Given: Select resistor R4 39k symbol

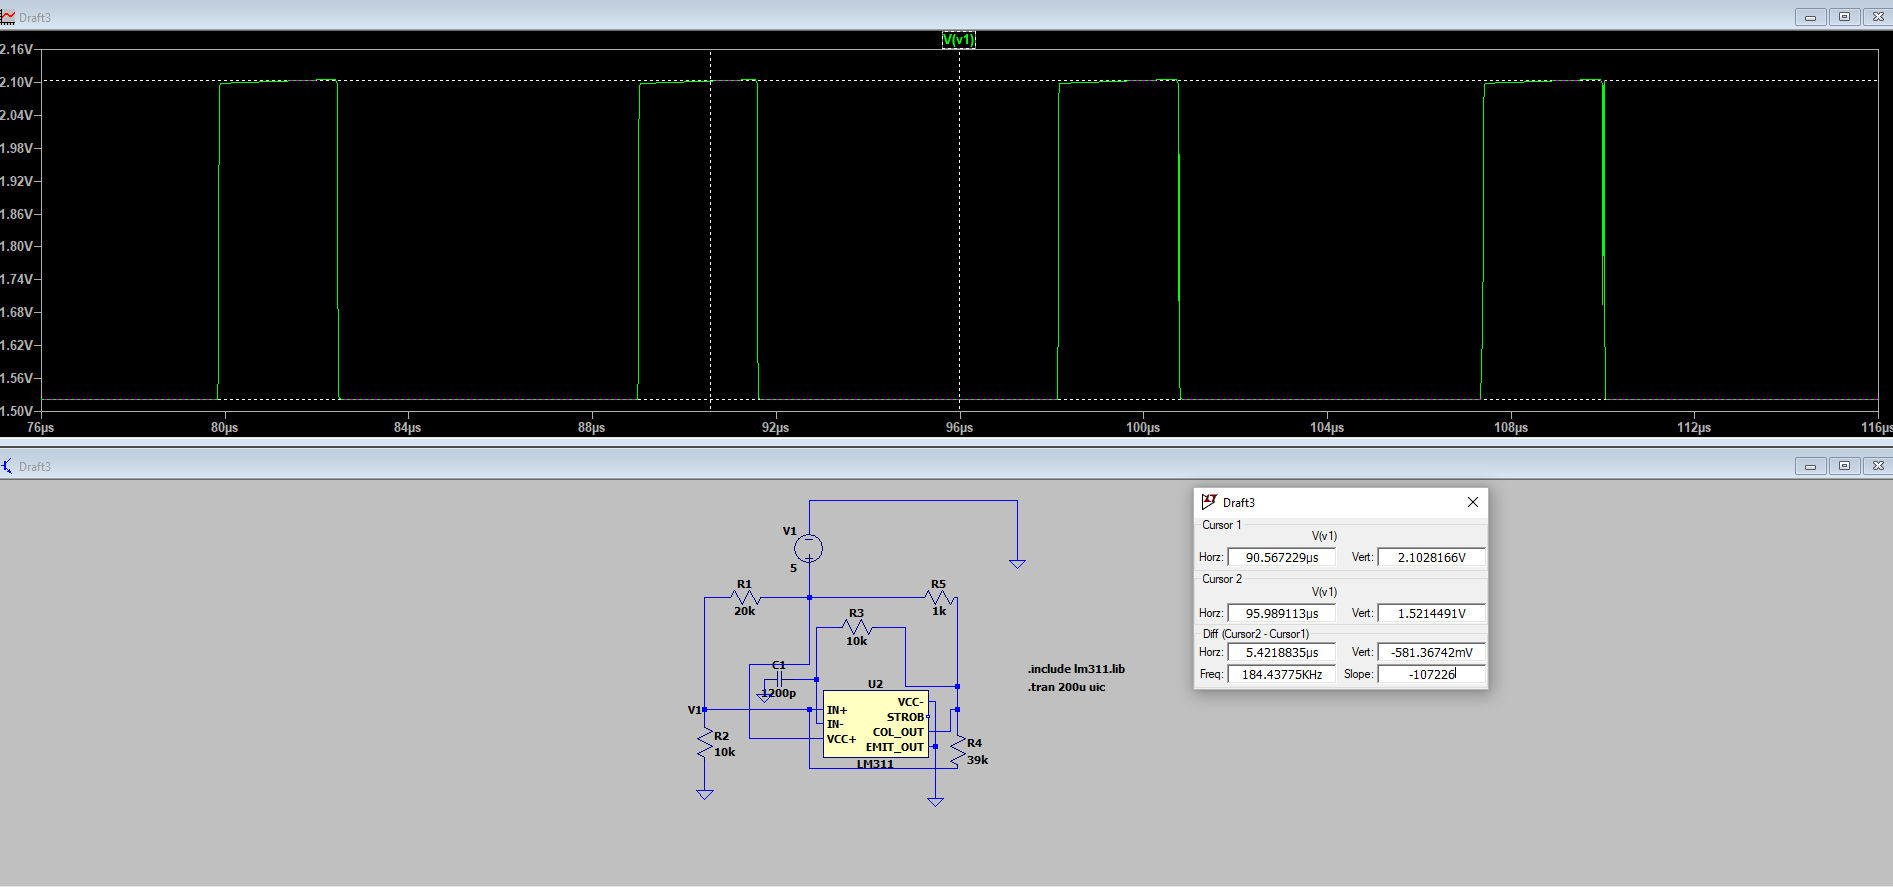Looking at the screenshot, I should click(x=958, y=750).
